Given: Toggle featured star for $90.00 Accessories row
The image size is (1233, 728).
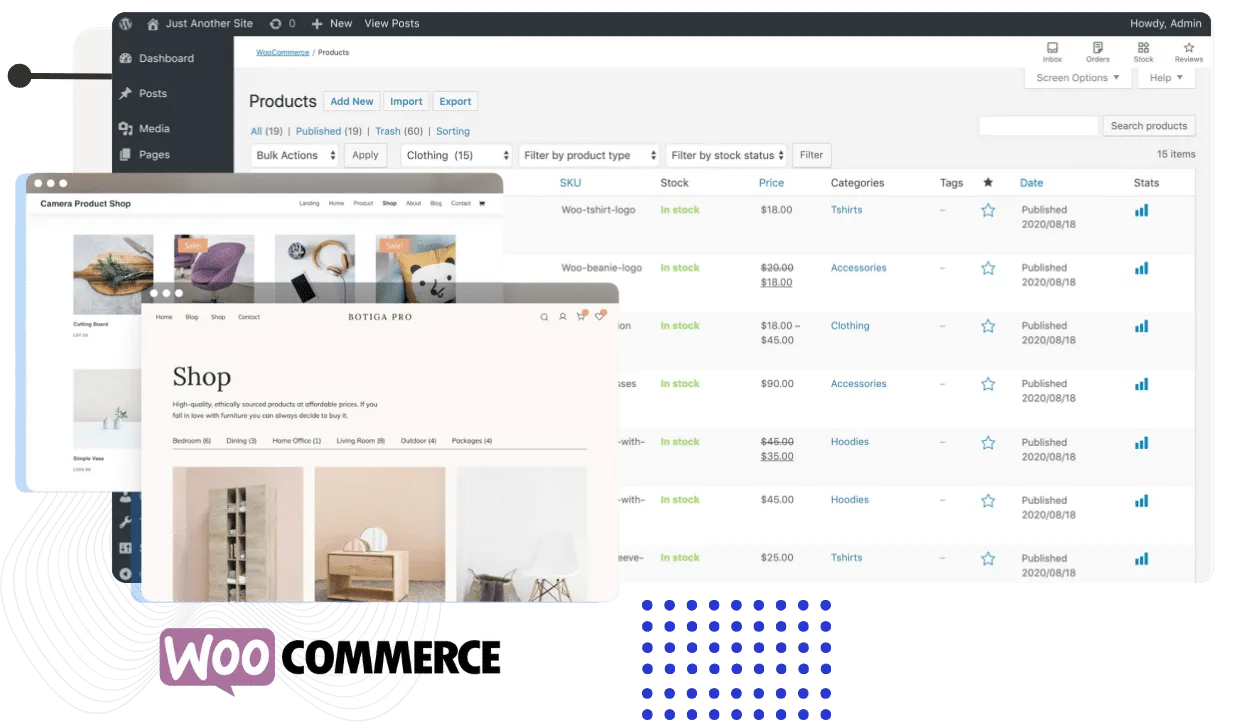Looking at the screenshot, I should [988, 384].
